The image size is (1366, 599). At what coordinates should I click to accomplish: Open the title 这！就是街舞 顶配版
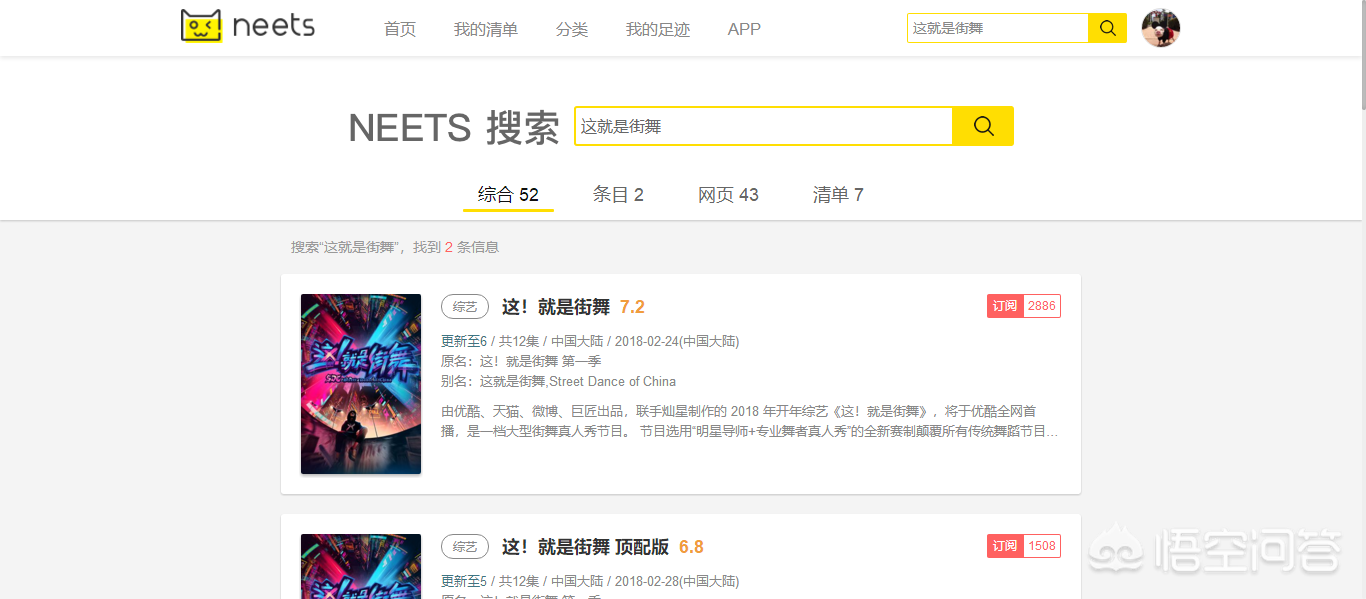pos(585,547)
